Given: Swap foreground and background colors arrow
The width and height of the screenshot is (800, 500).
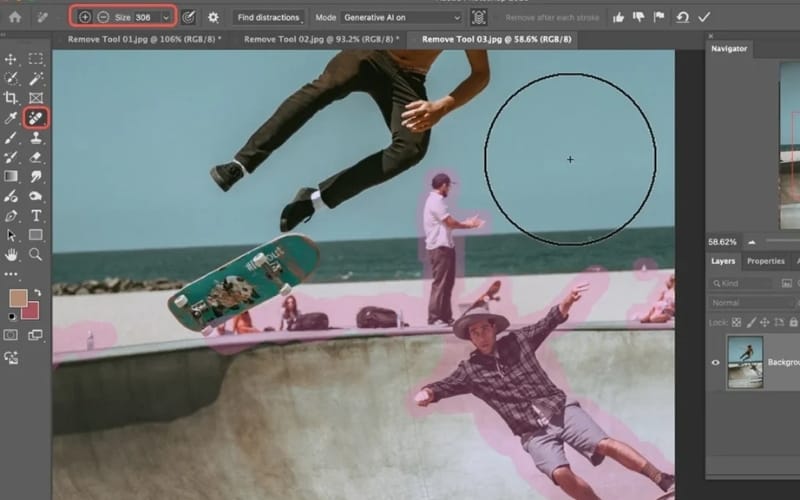Looking at the screenshot, I should [x=37, y=292].
